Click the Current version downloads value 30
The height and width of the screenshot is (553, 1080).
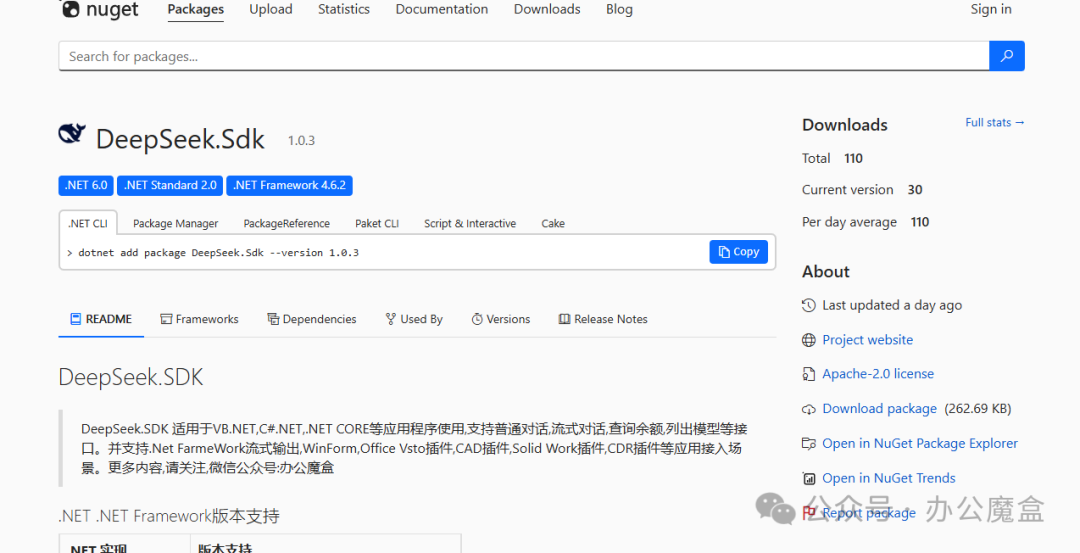[915, 189]
